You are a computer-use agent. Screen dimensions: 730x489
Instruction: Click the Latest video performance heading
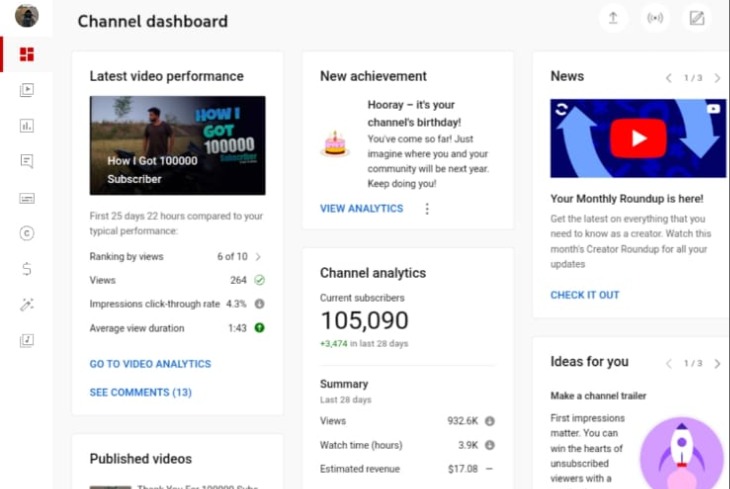[x=167, y=76]
